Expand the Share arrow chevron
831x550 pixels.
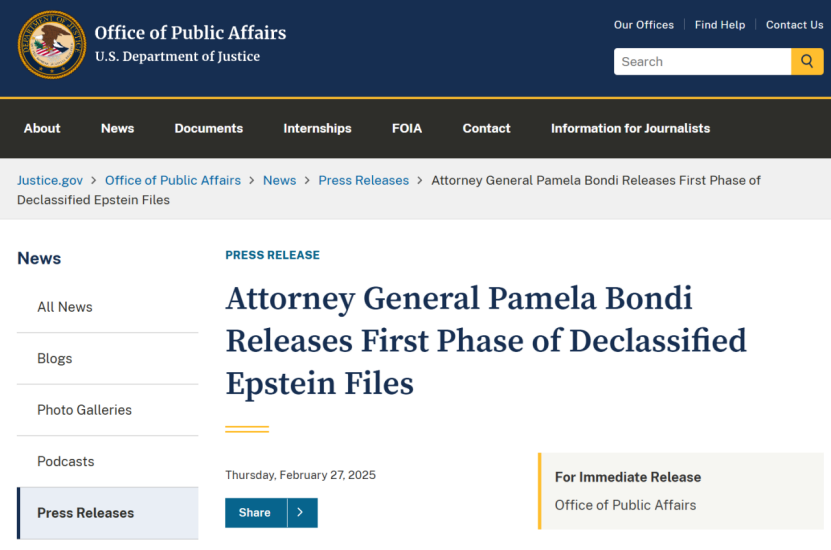tap(302, 512)
